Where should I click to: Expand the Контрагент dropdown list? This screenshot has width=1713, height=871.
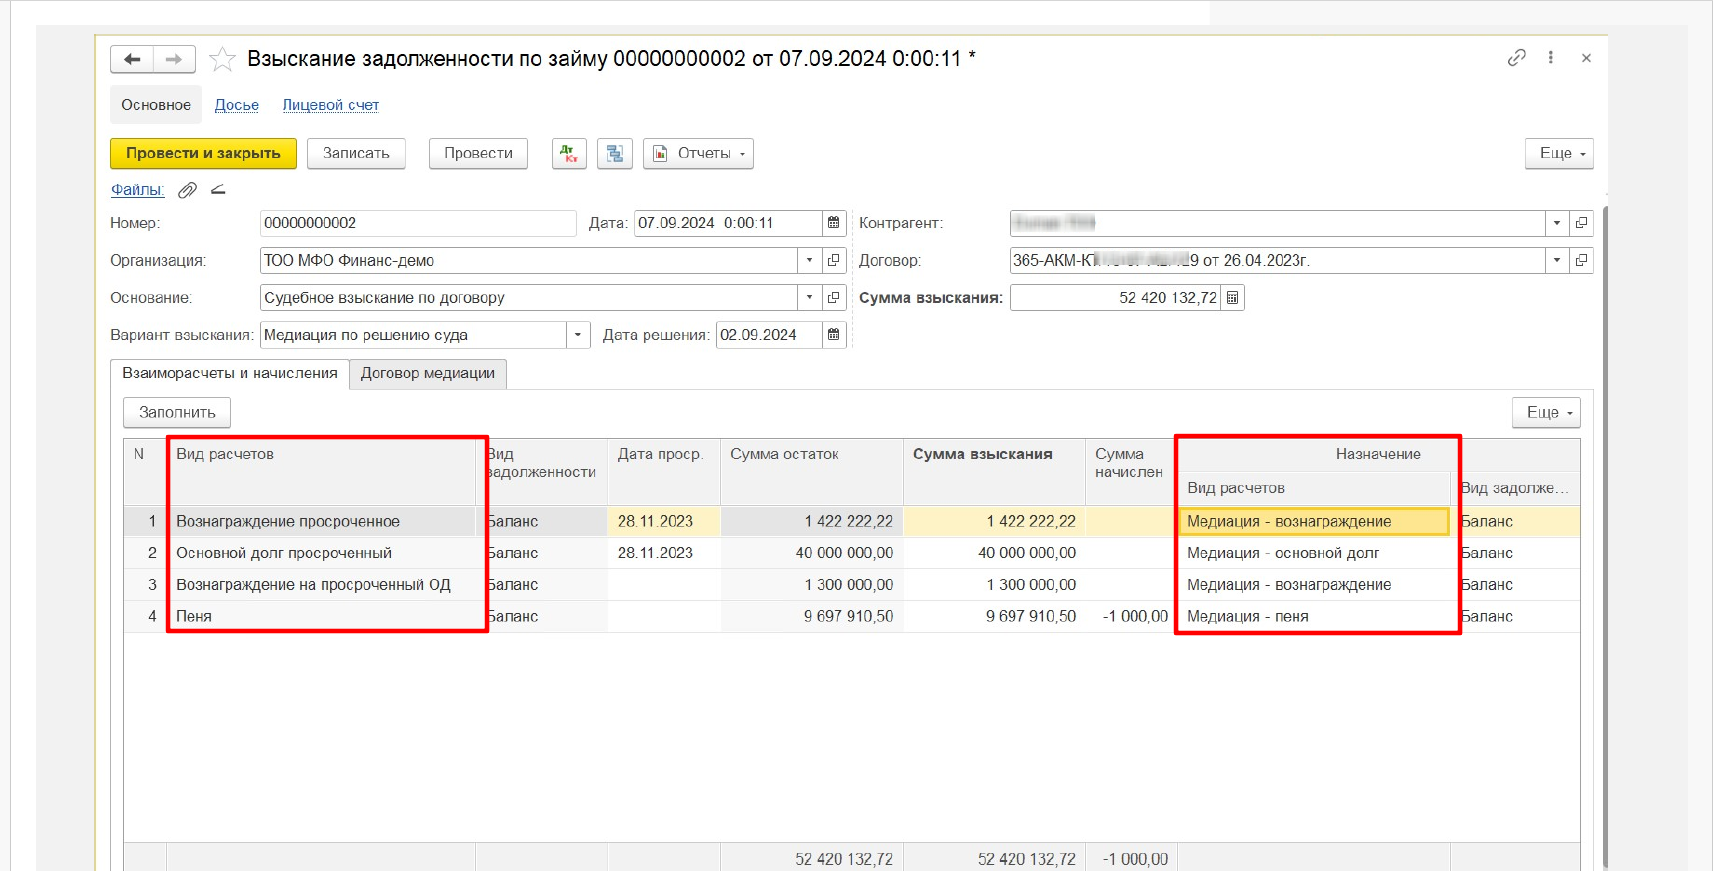tap(1557, 223)
